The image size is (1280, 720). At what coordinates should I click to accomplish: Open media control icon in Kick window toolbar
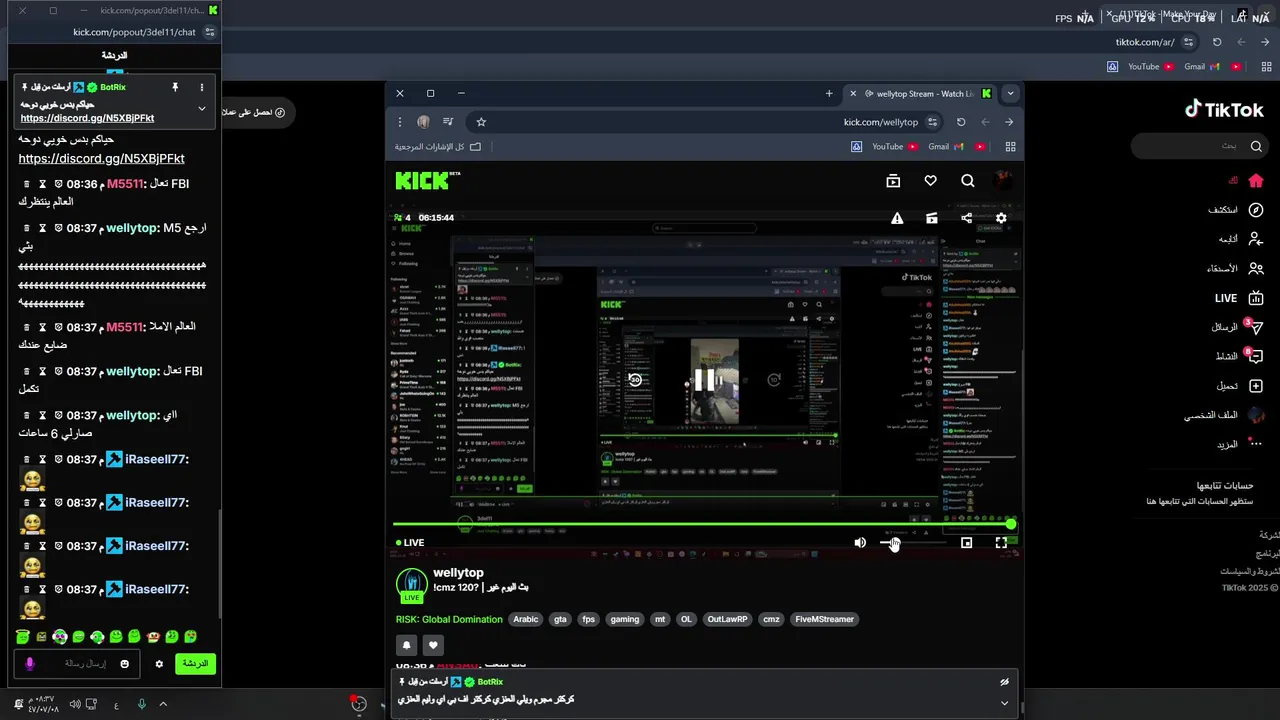coord(448,122)
